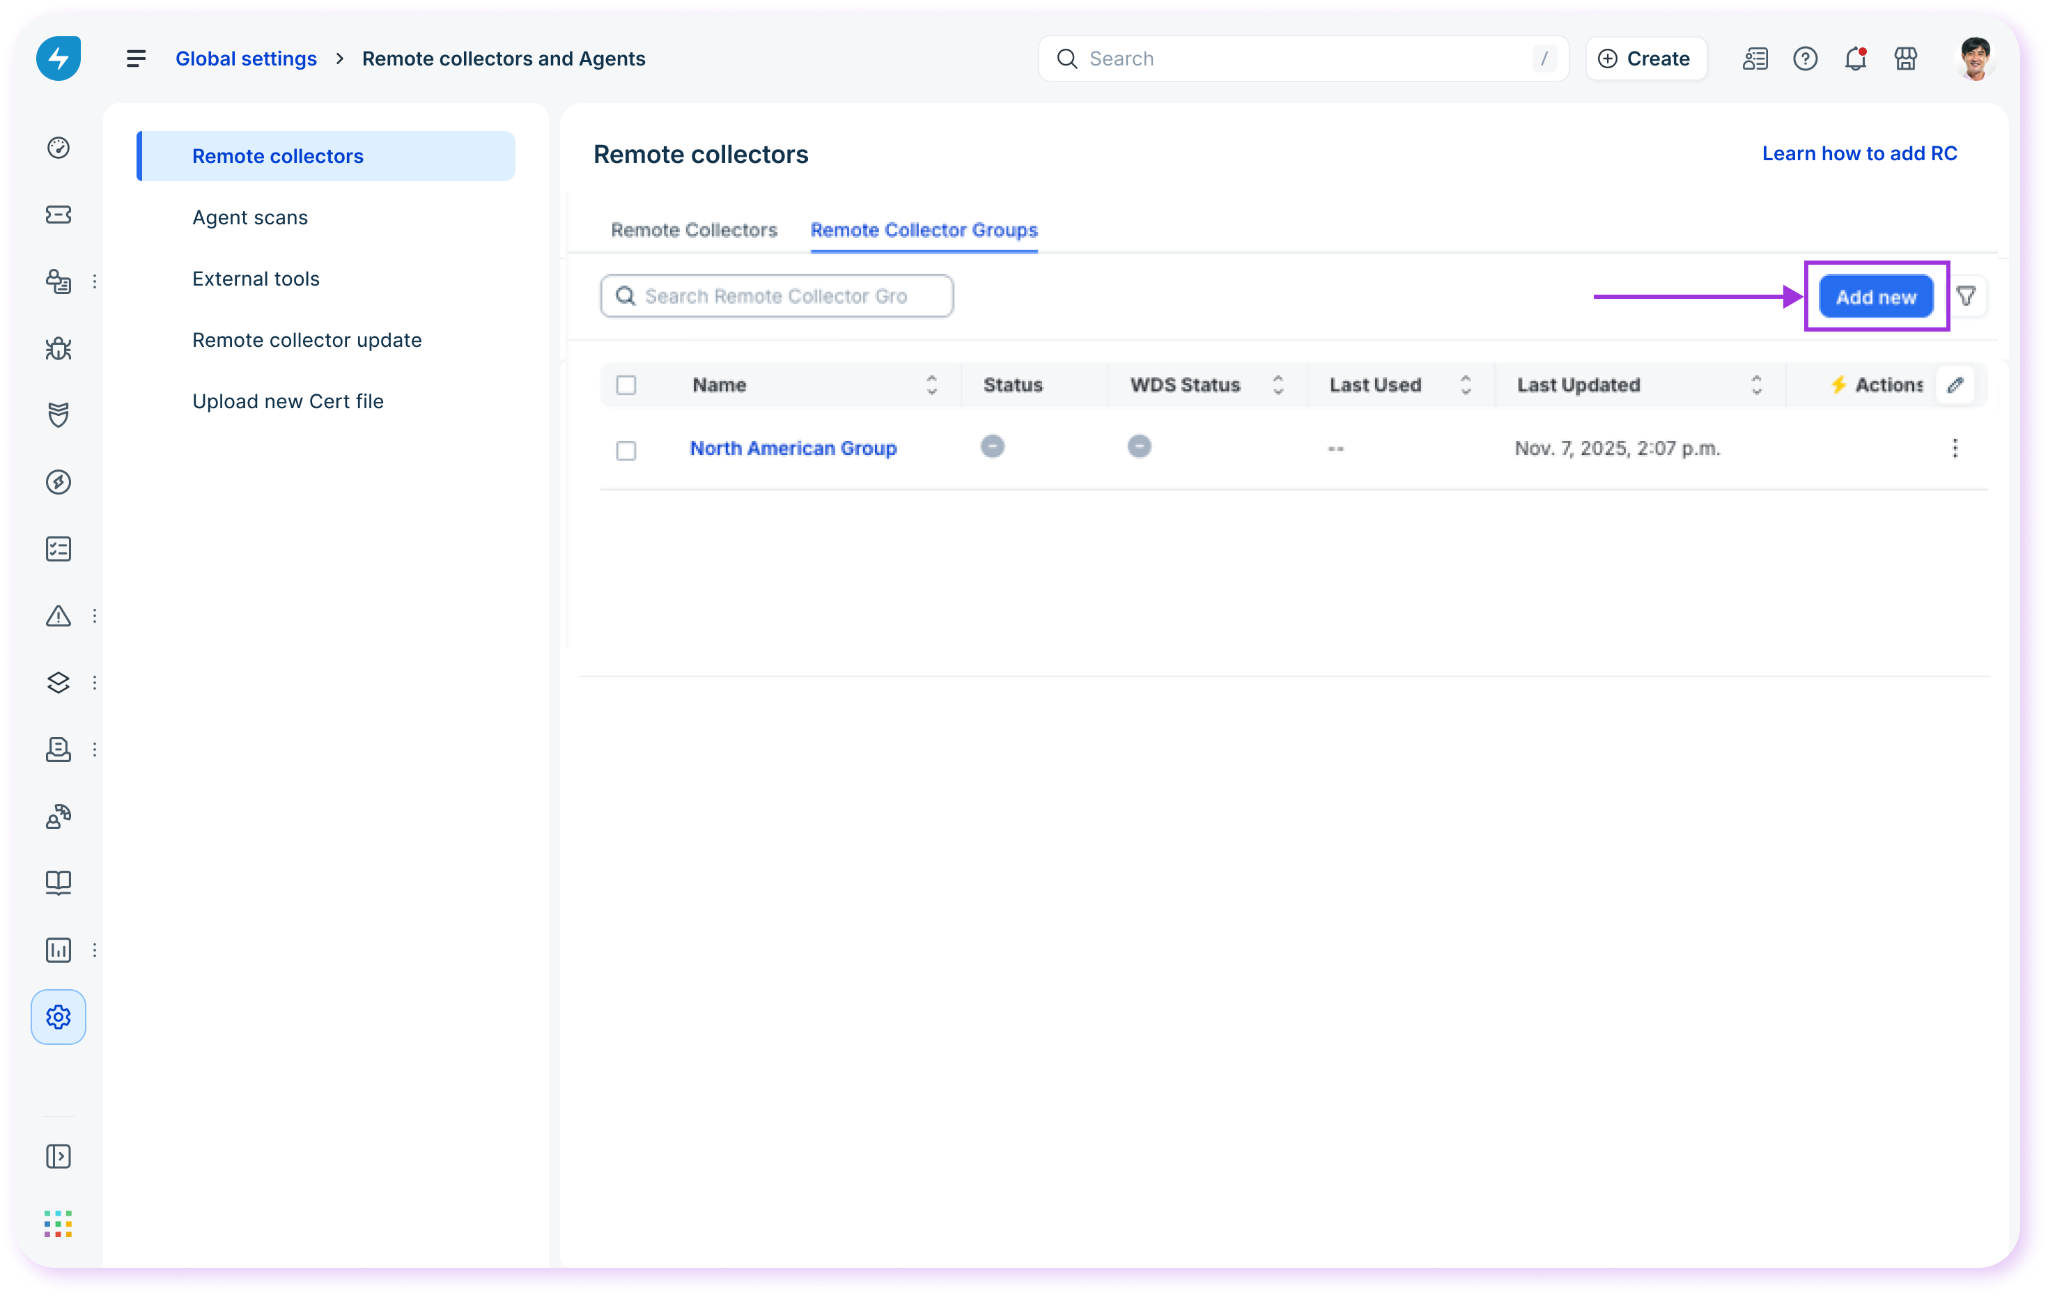Select all rows with header checkbox
The height and width of the screenshot is (1296, 2048).
(x=626, y=385)
